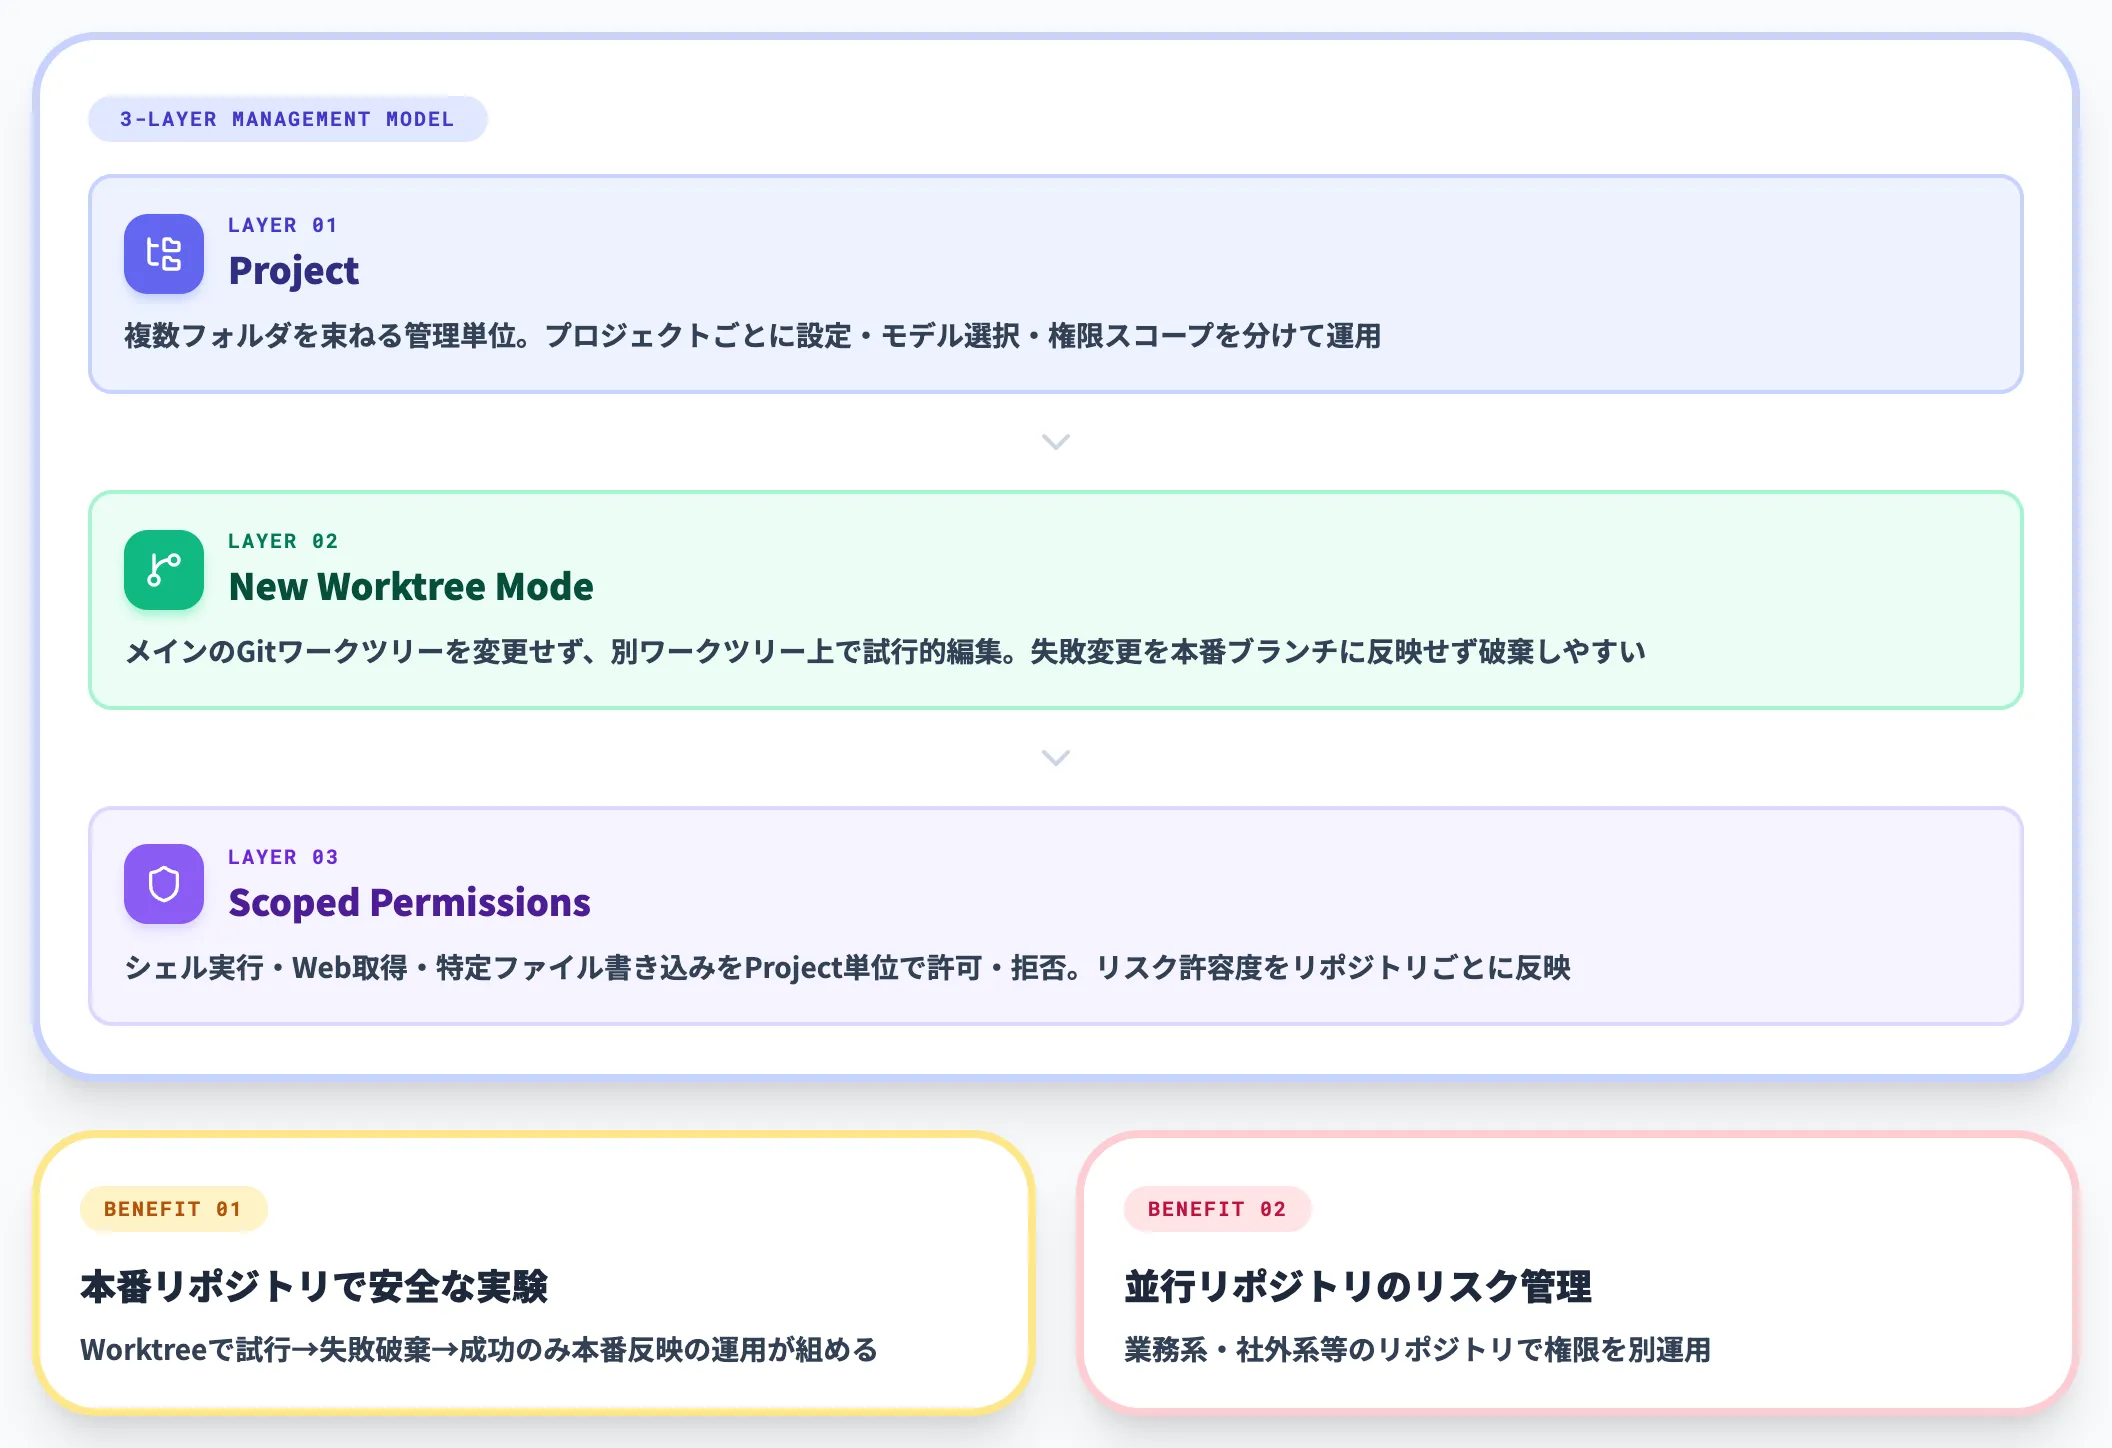Click the LAYER 03 label
The width and height of the screenshot is (2112, 1448).
[x=283, y=857]
